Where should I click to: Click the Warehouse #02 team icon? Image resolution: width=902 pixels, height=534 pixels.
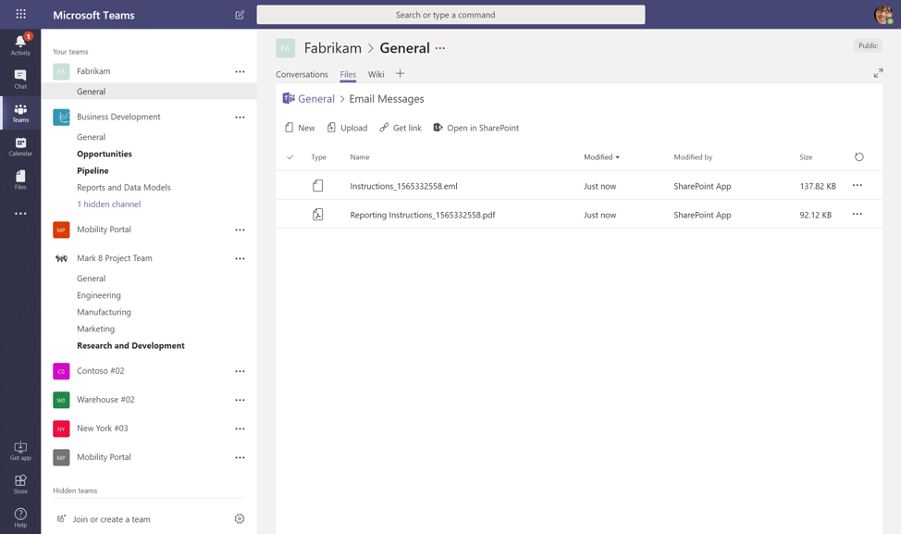click(62, 400)
